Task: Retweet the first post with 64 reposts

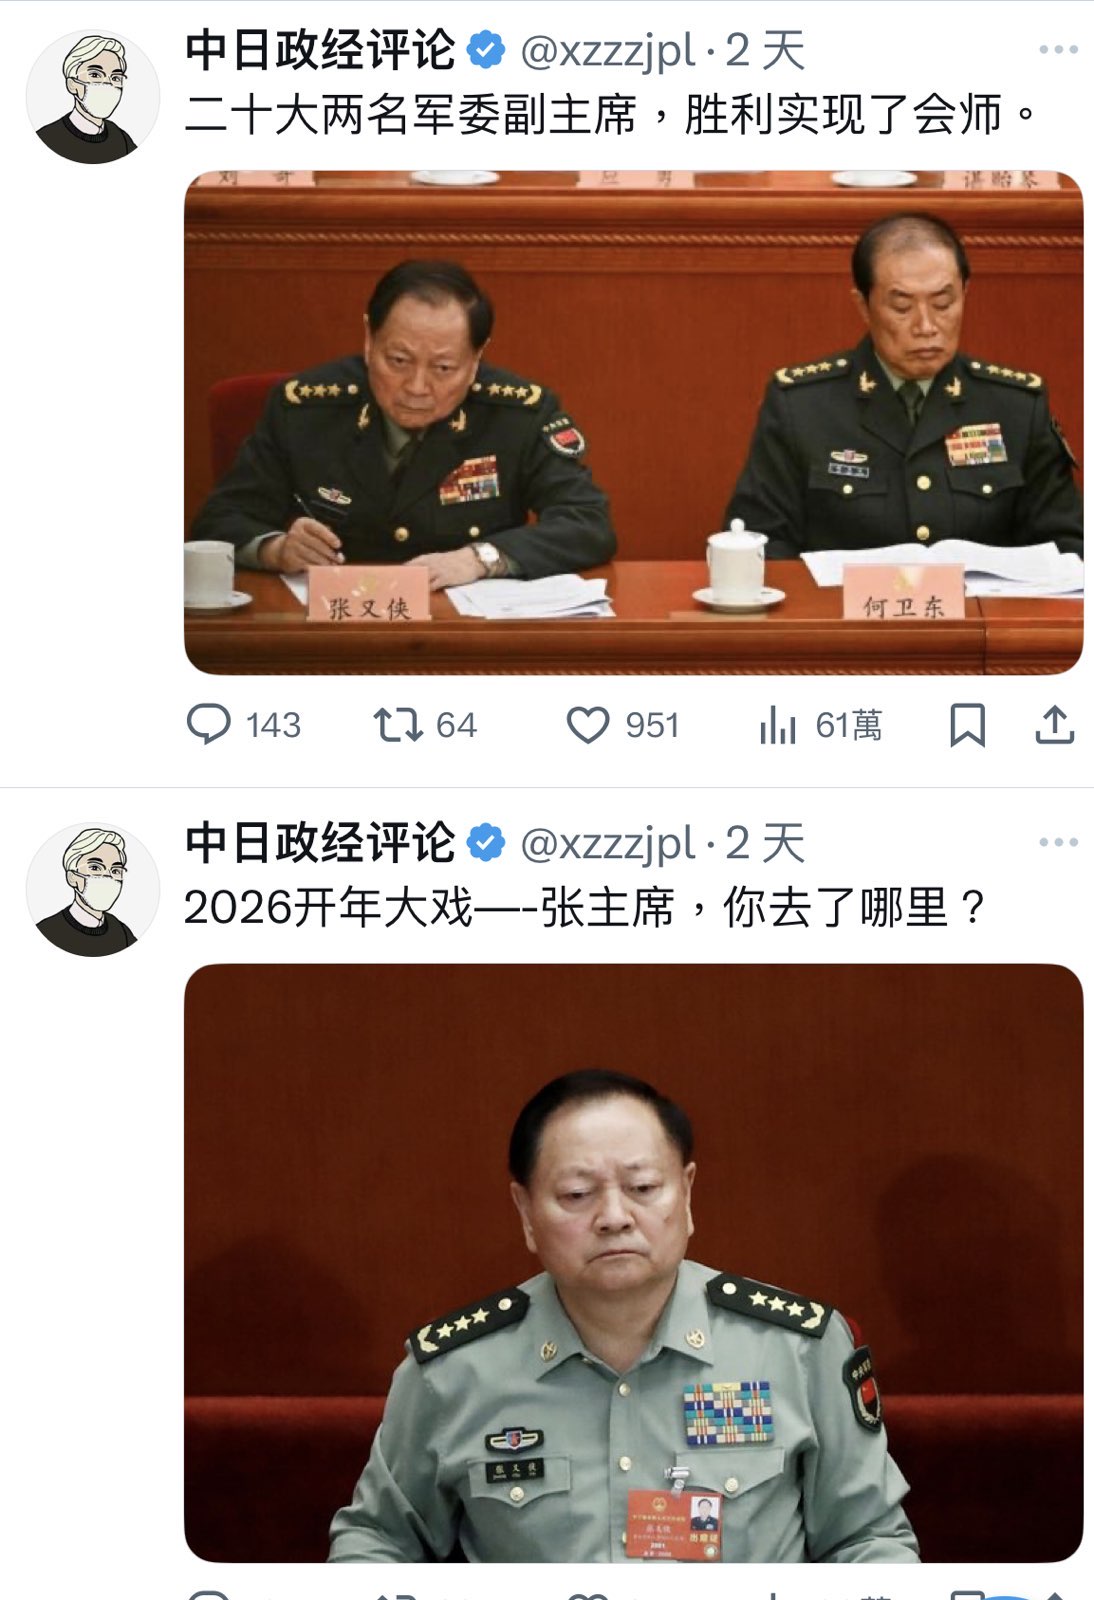Action: [425, 725]
